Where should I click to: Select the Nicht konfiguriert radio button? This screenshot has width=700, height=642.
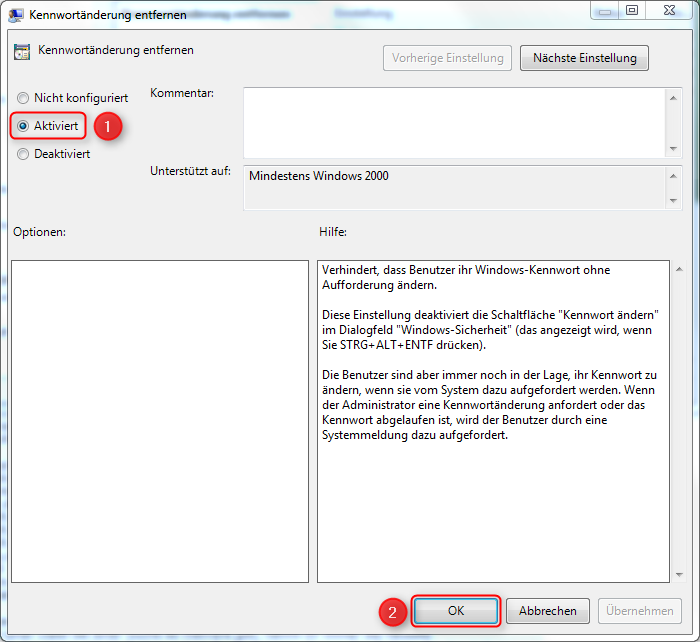23,98
